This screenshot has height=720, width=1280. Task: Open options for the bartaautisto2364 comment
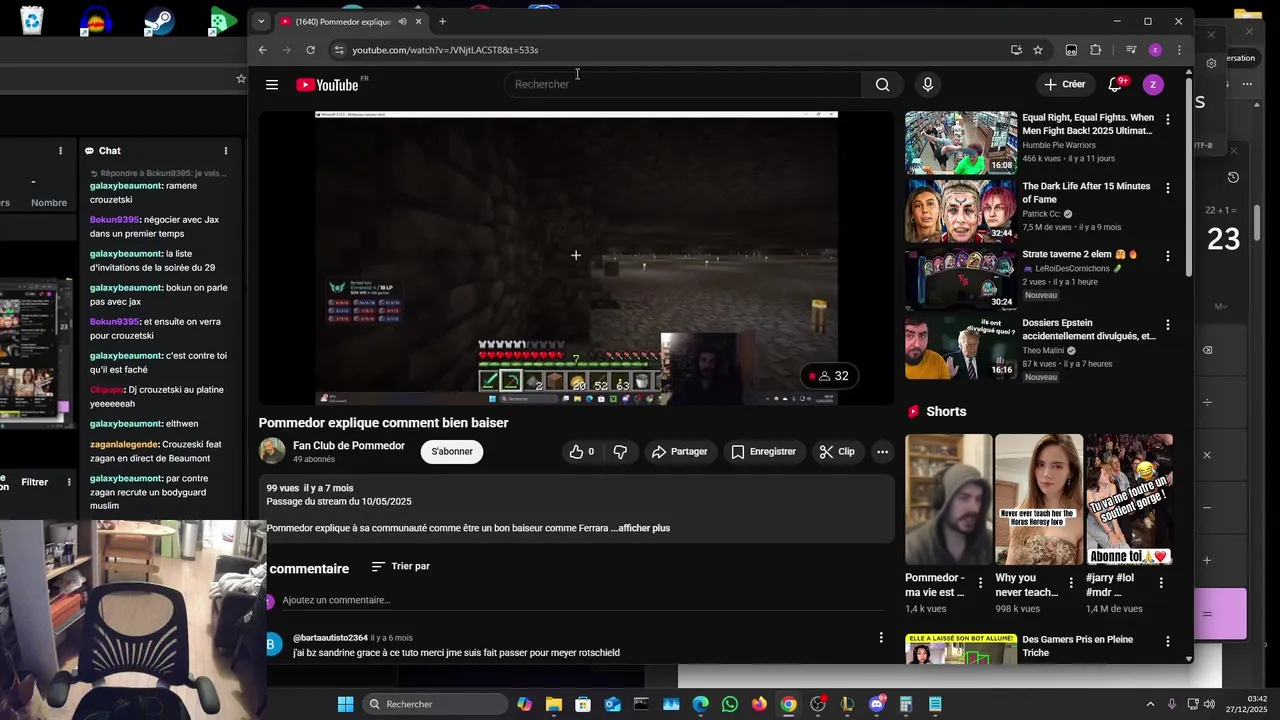[881, 637]
